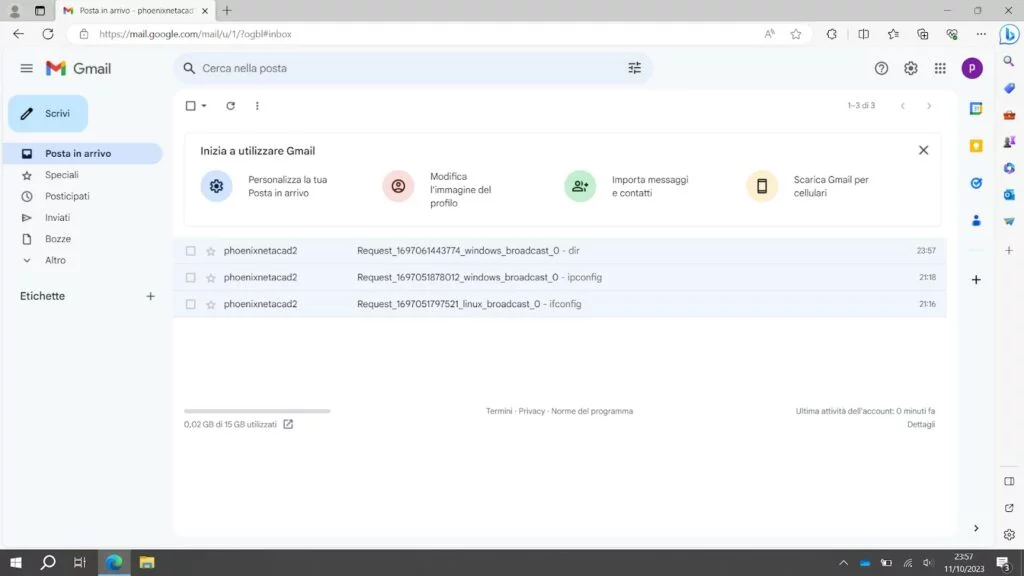
Task: Expand the Altro section in the sidebar
Action: pos(55,260)
